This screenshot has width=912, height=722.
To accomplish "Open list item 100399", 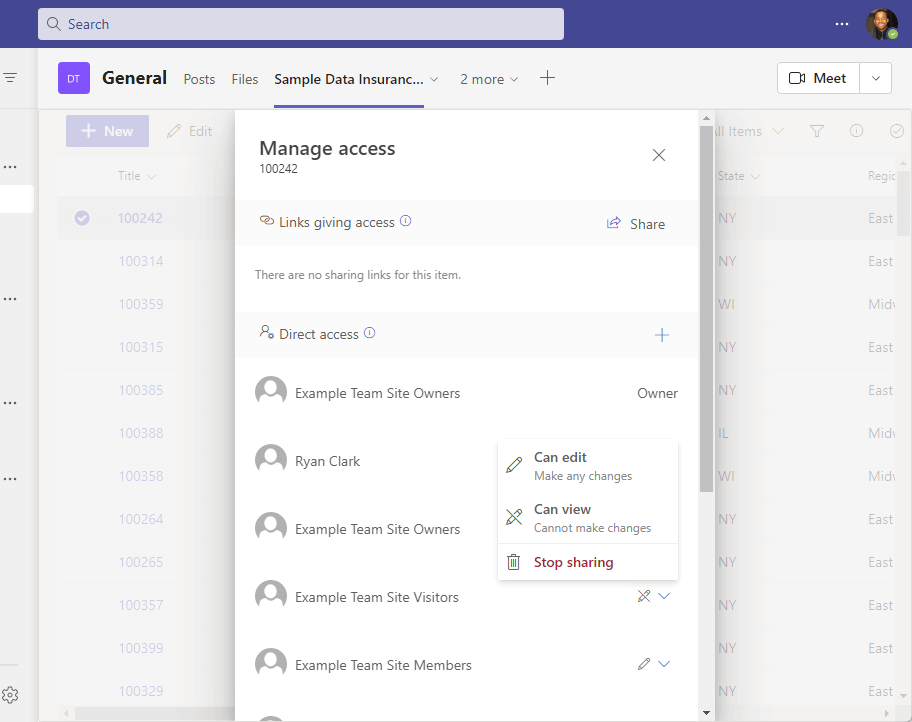I will (141, 648).
